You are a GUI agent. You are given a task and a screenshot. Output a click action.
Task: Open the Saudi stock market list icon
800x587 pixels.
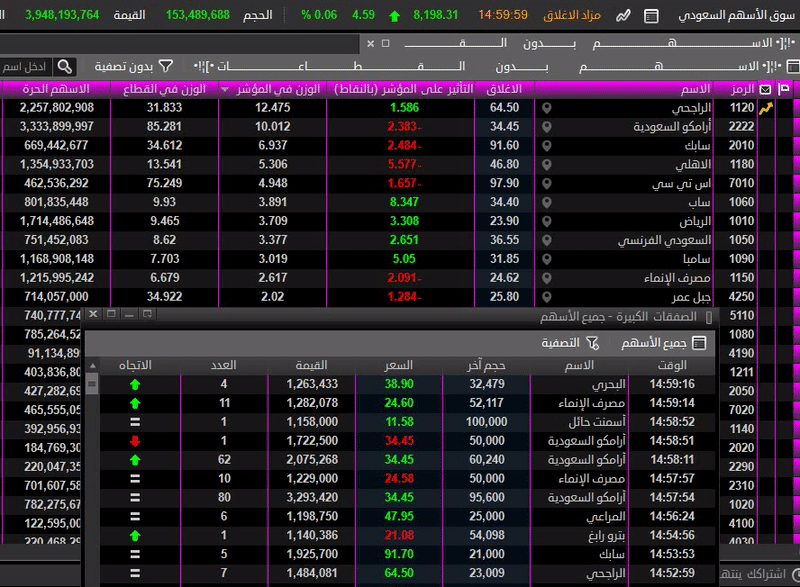click(652, 15)
